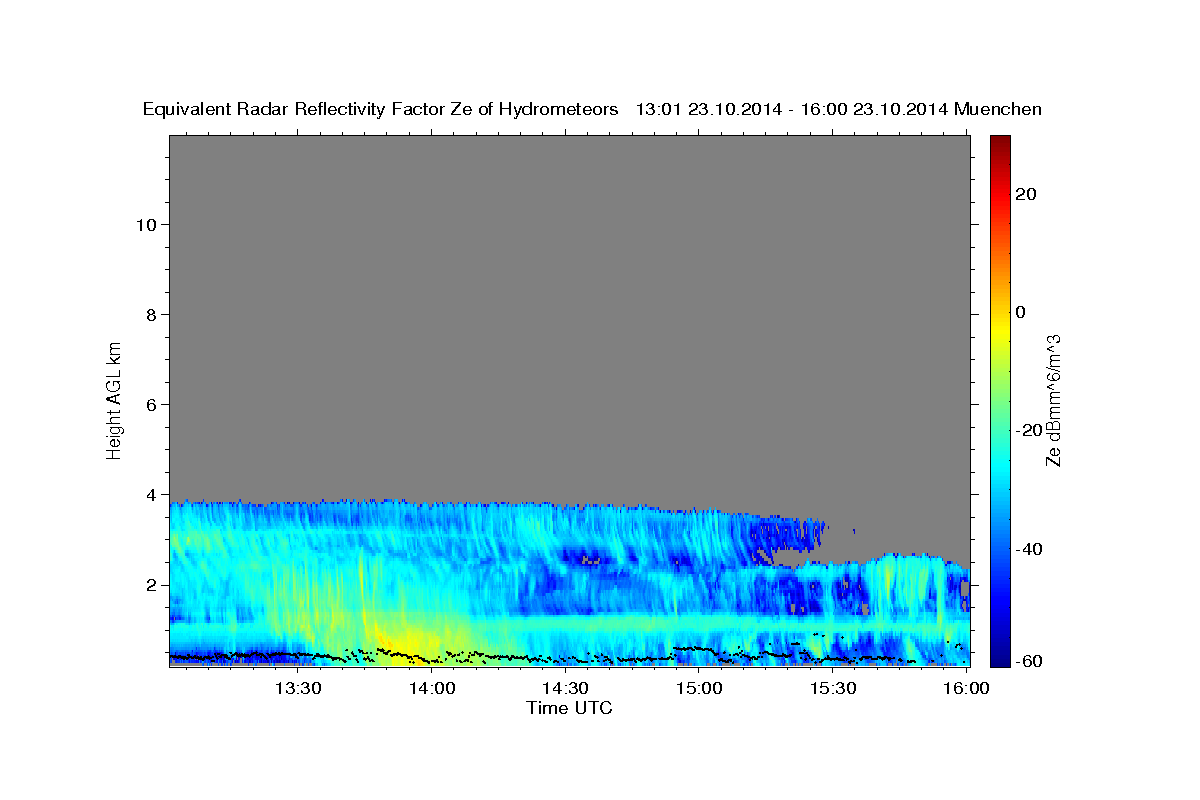Screen dimensions: 1200x800
Task: Click the colorbar value label '-20'
Action: coord(1029,430)
